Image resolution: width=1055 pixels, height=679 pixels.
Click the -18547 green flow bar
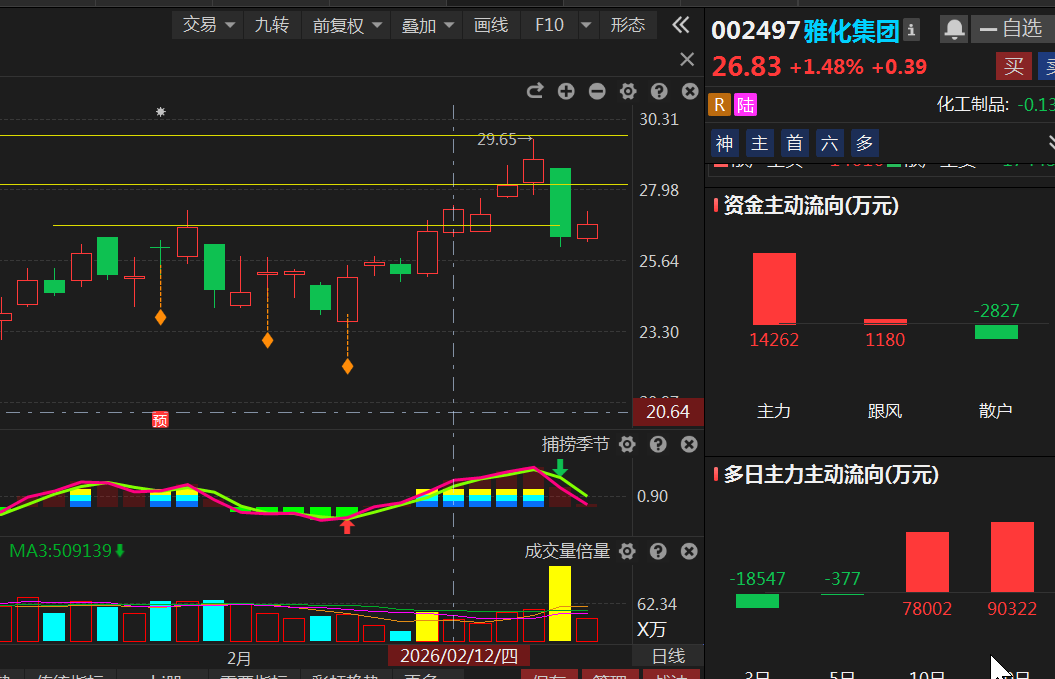[757, 601]
